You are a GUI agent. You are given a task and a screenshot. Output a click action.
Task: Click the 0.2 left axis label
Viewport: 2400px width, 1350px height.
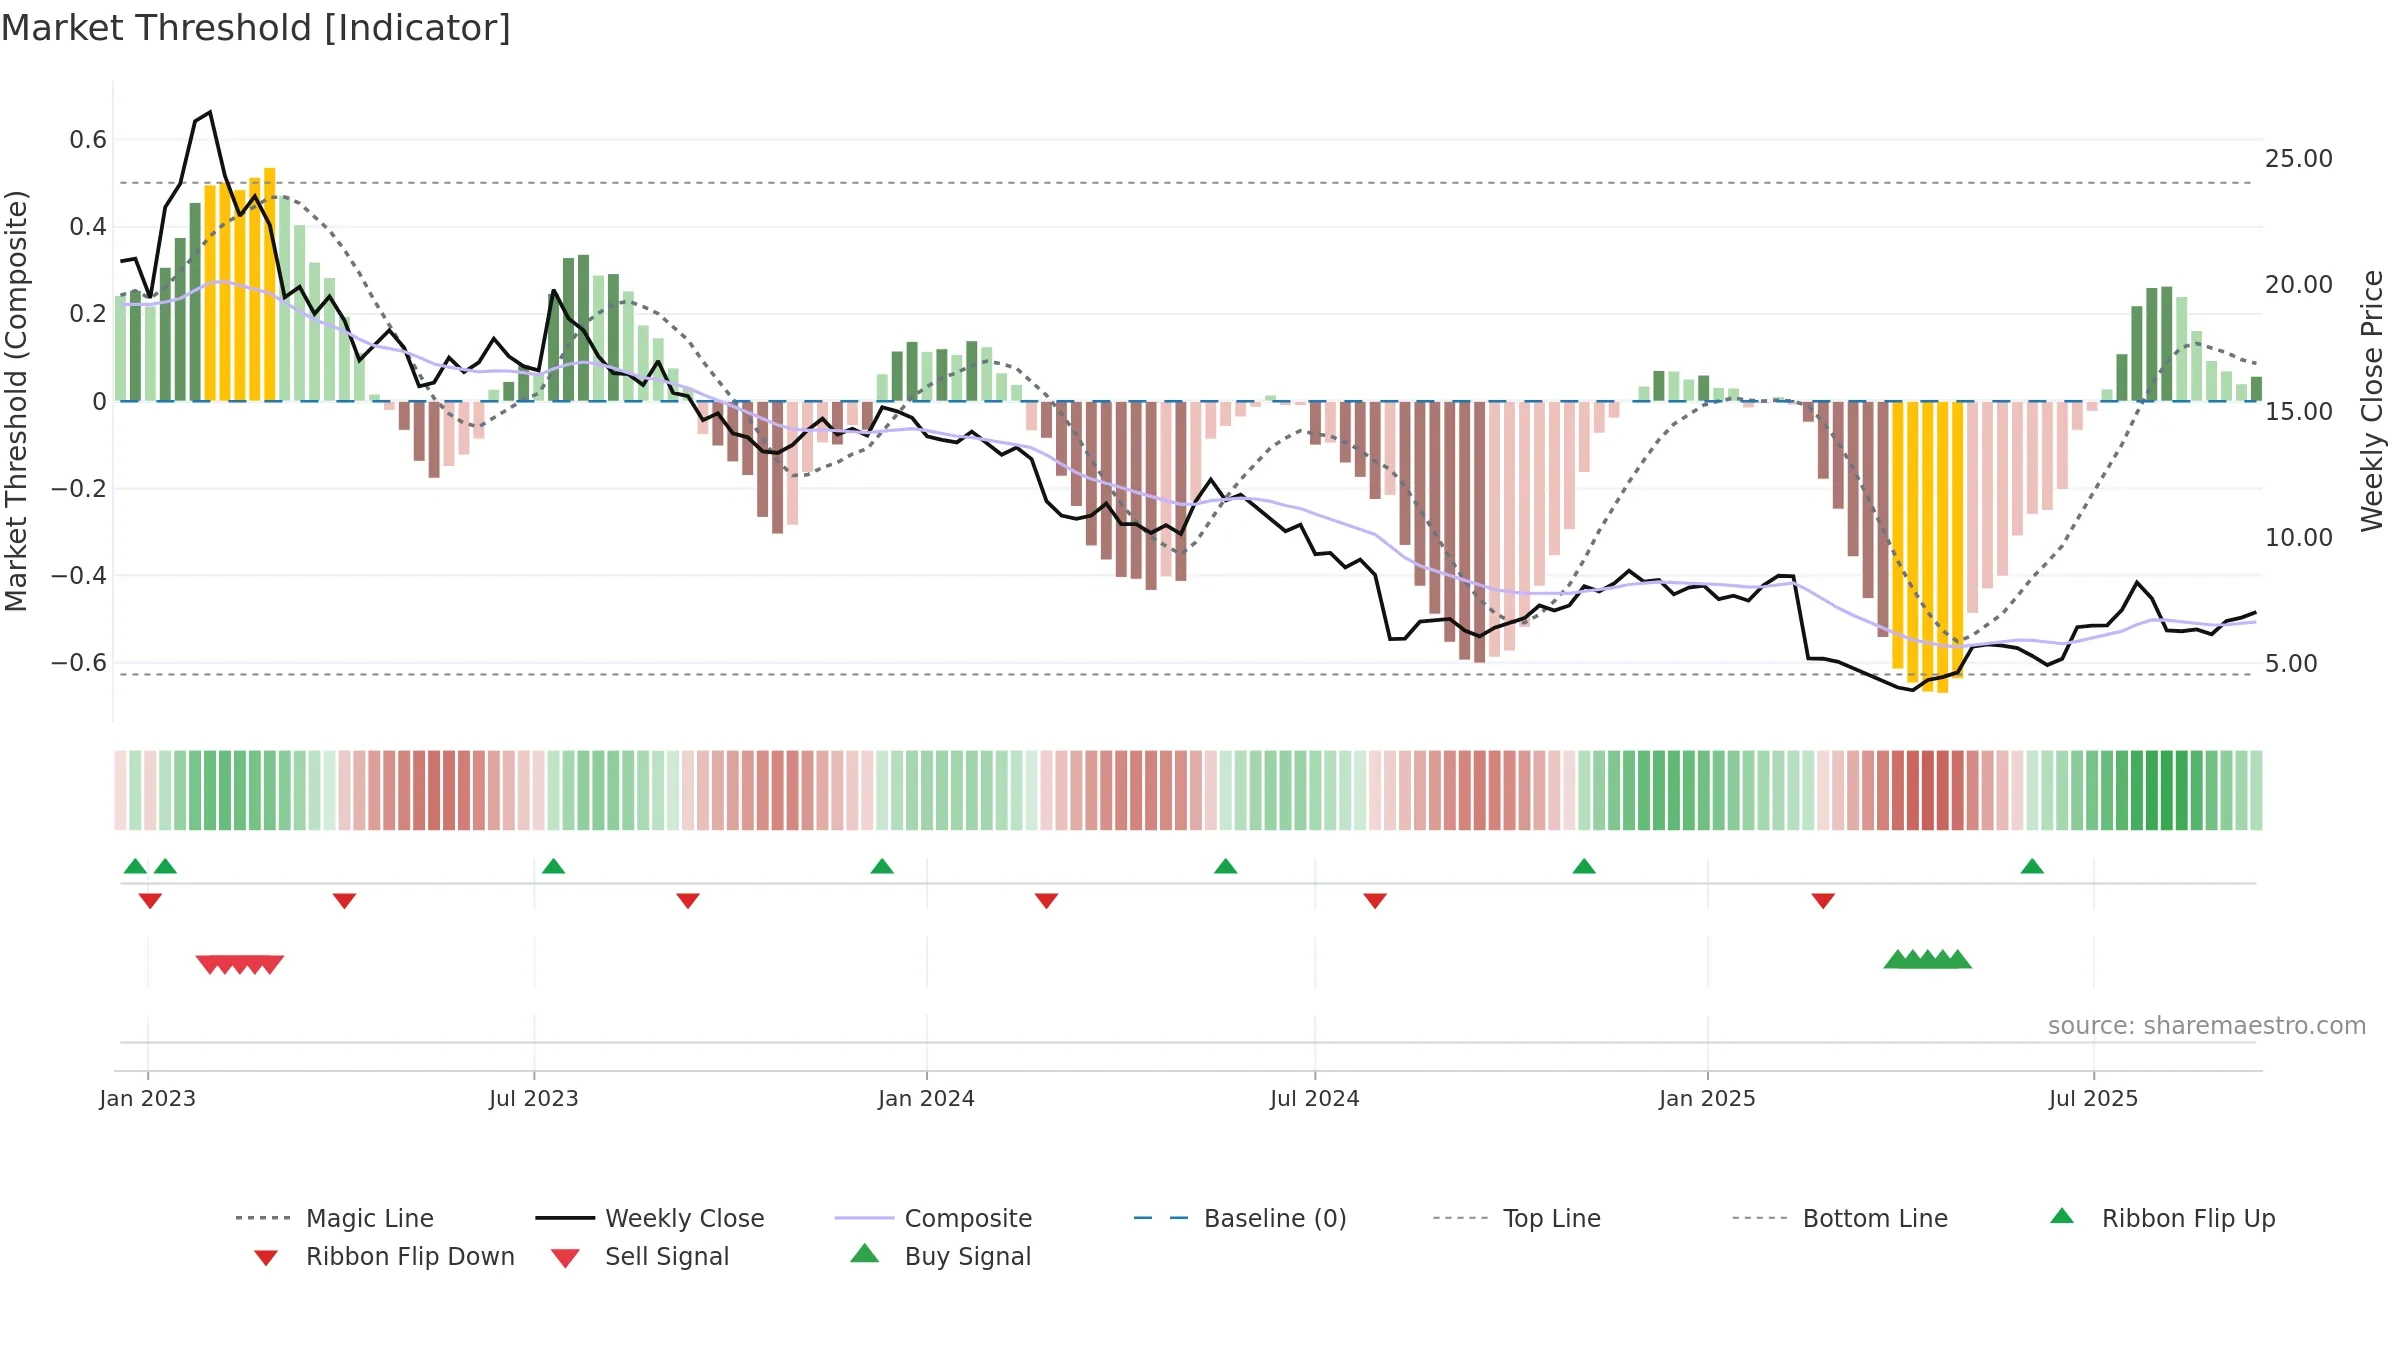(x=88, y=314)
